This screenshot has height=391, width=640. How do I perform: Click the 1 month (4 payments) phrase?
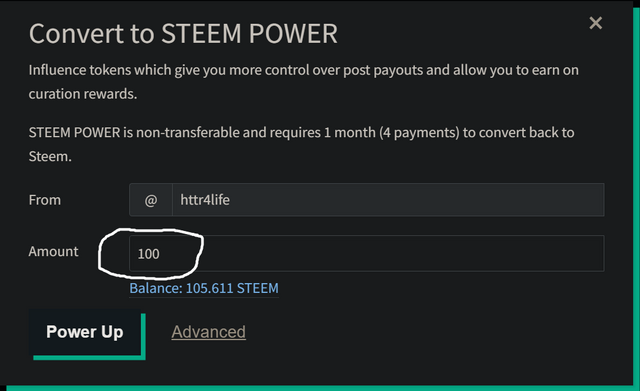point(392,133)
